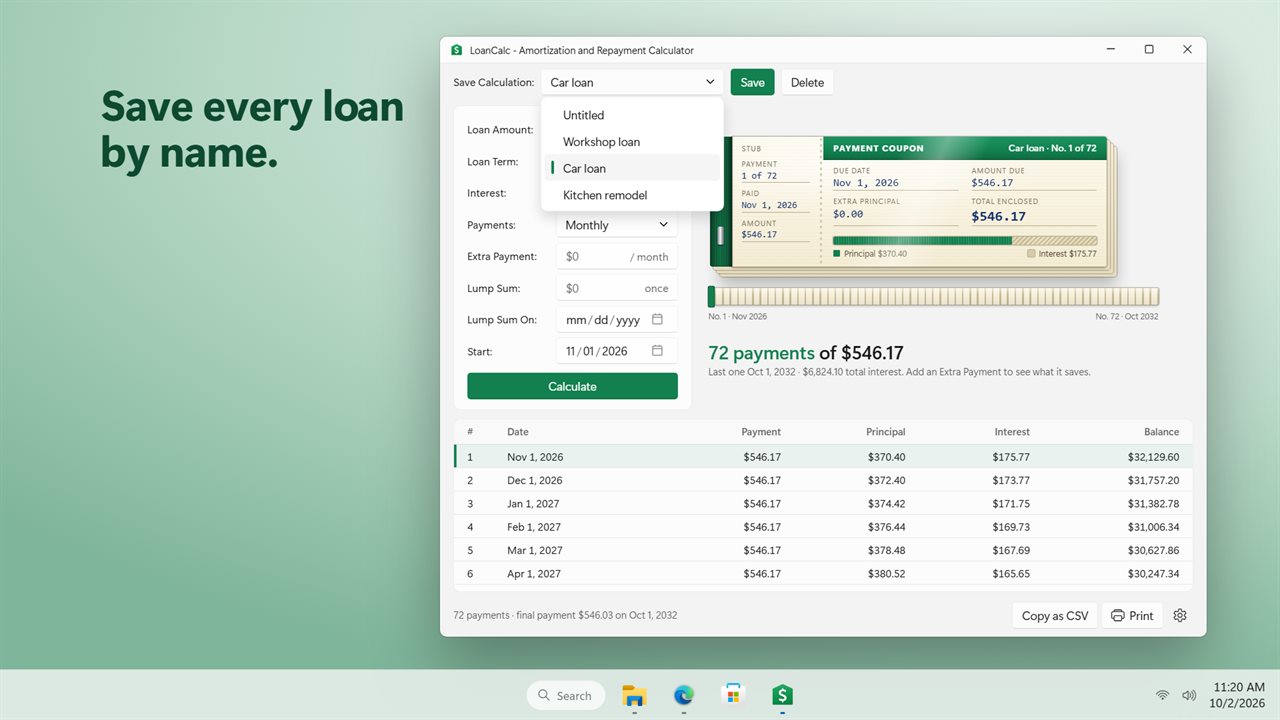Open the calendar picker for Lump Sum On
Screen dimensions: 1280x720
[657, 320]
